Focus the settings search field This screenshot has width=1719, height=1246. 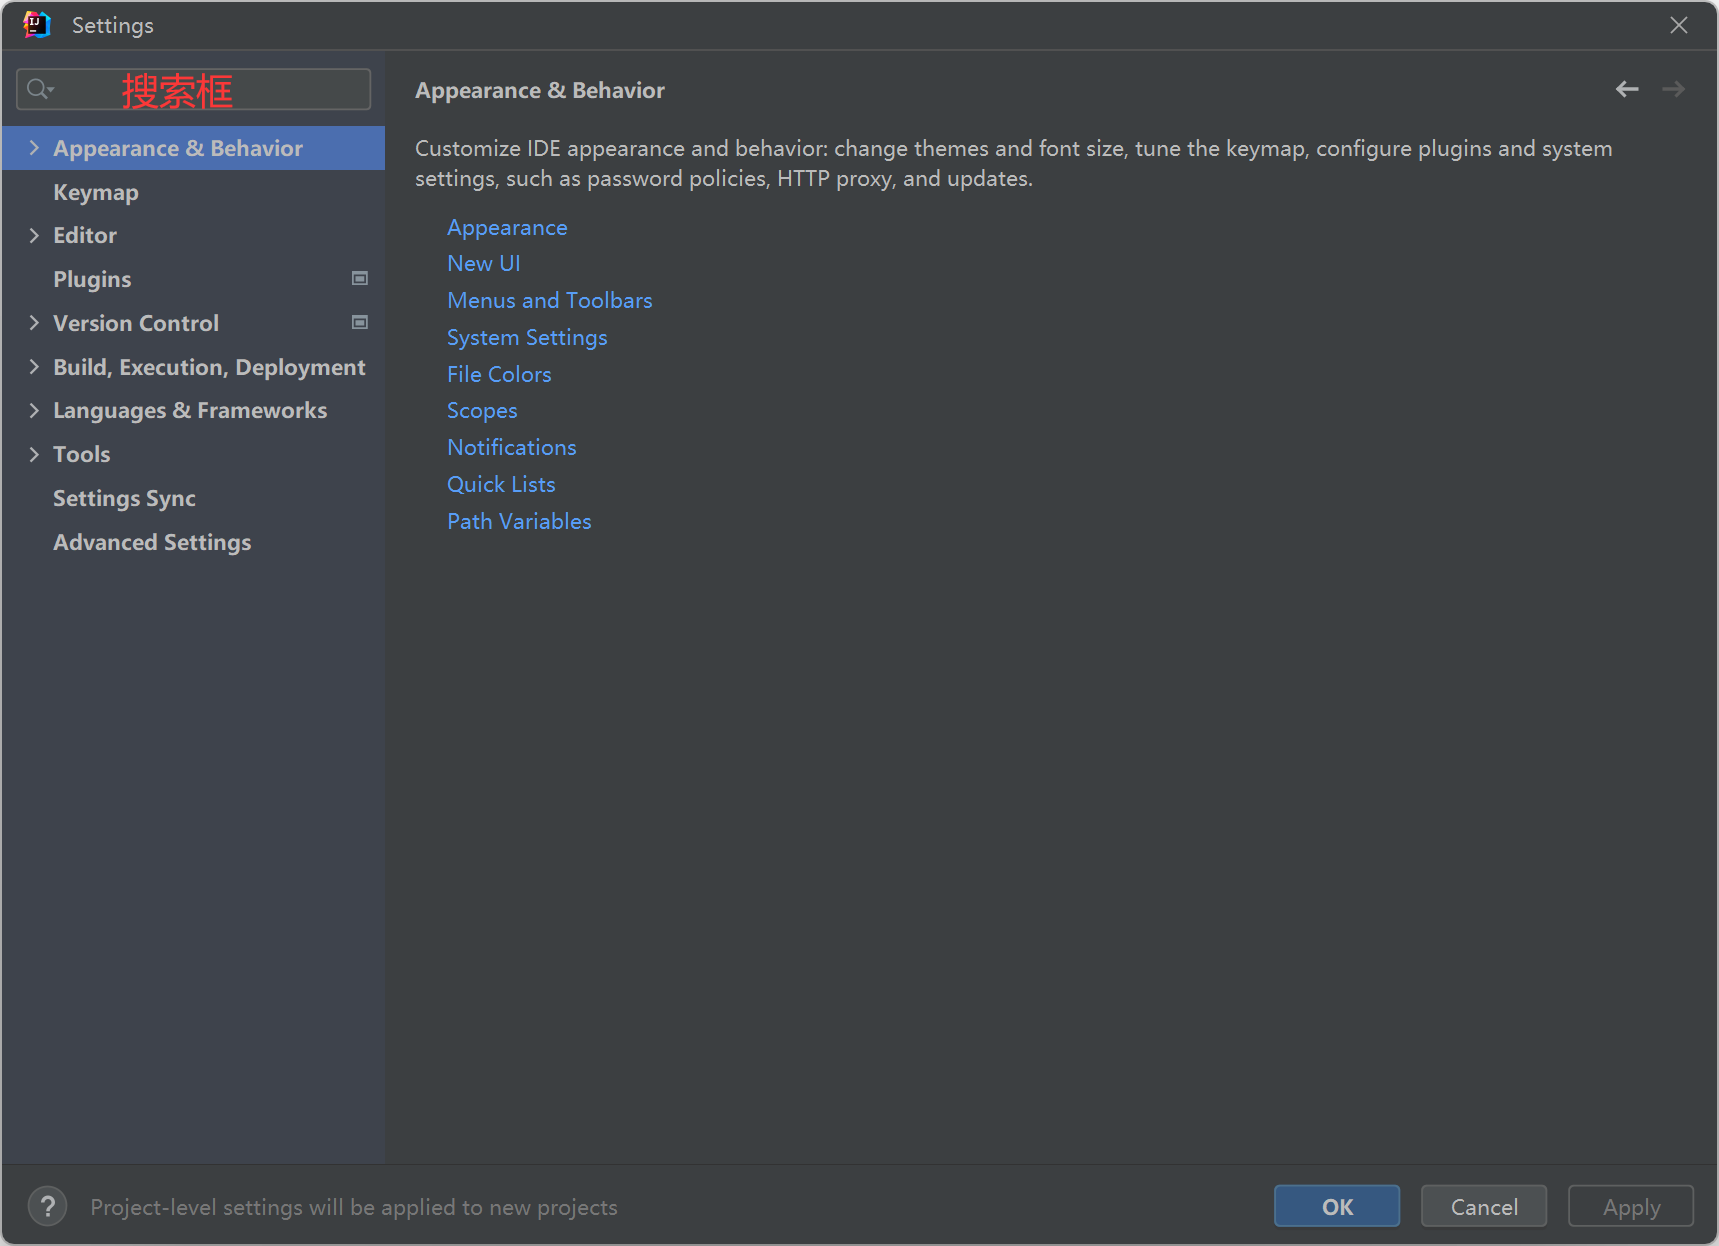[x=194, y=89]
